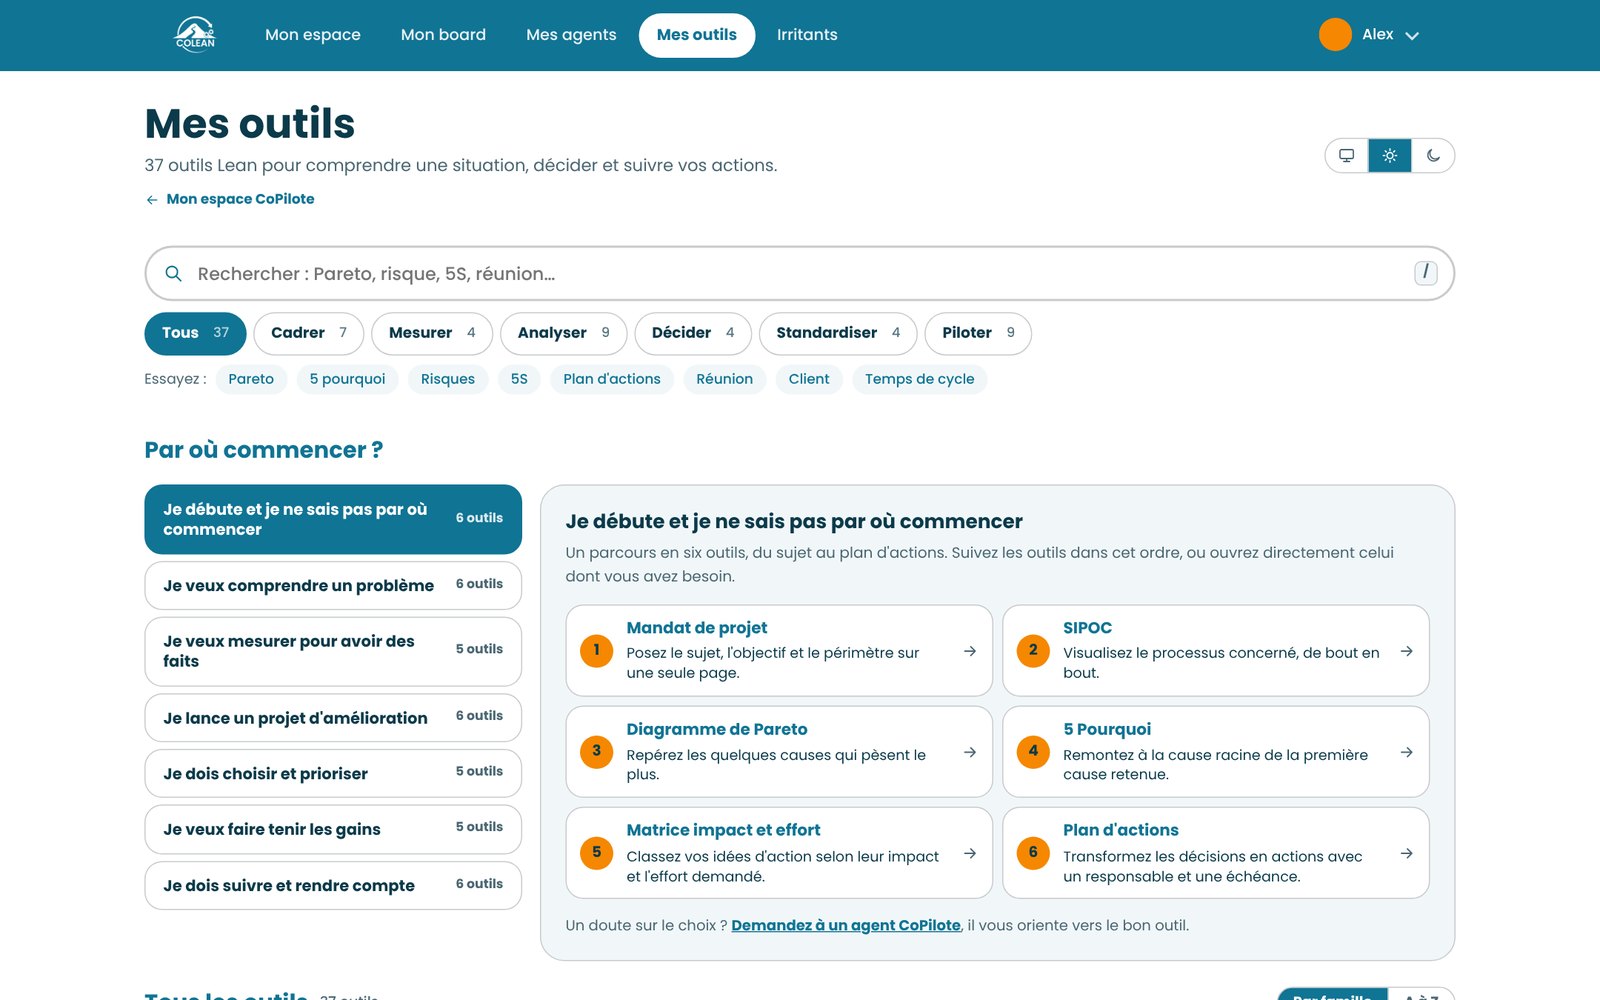Click arrow on Mandat de projet card
Viewport: 1600px width, 1000px height.
point(970,651)
